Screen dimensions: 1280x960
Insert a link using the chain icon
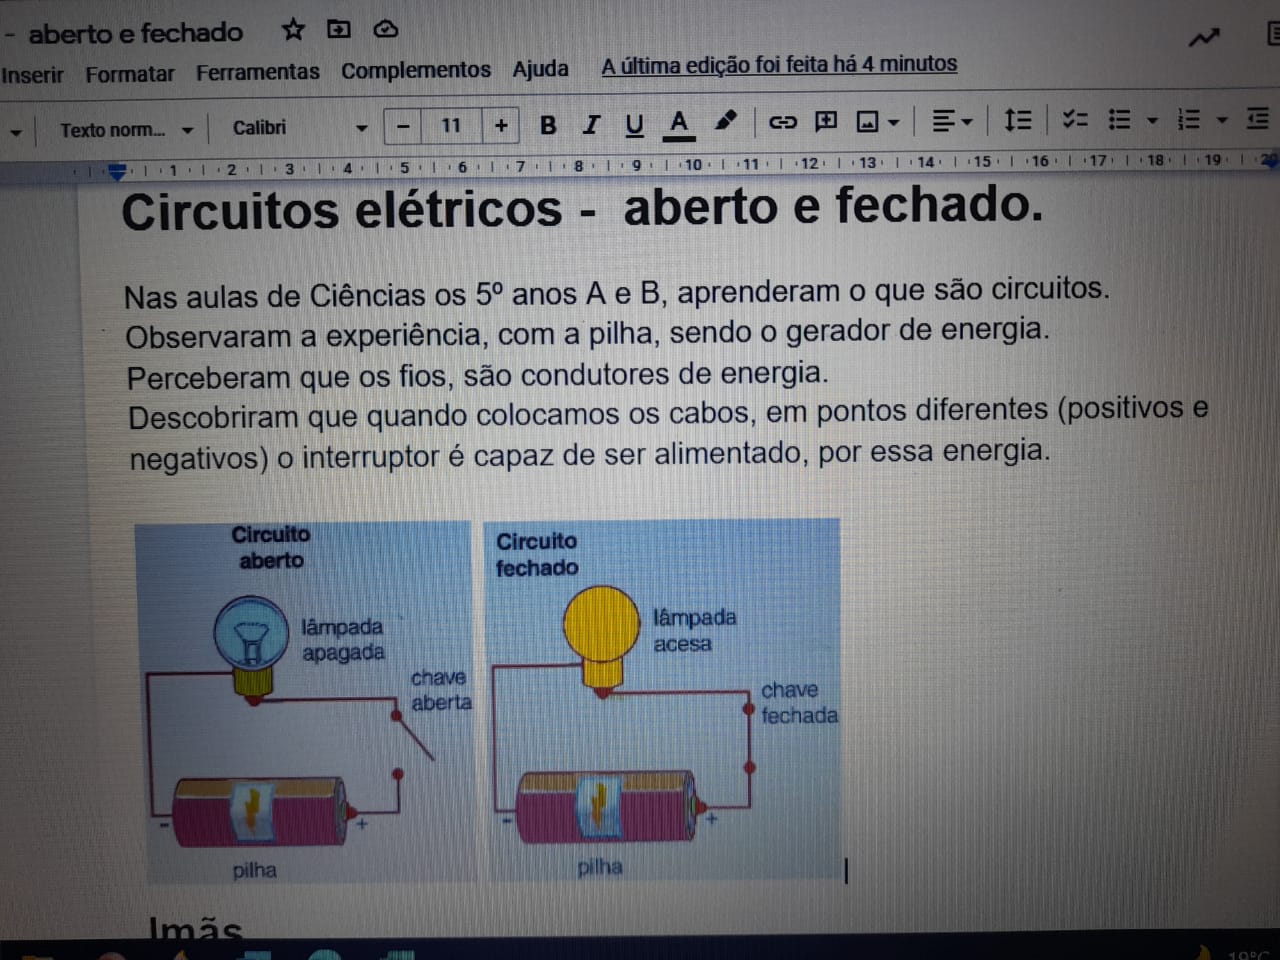[782, 122]
